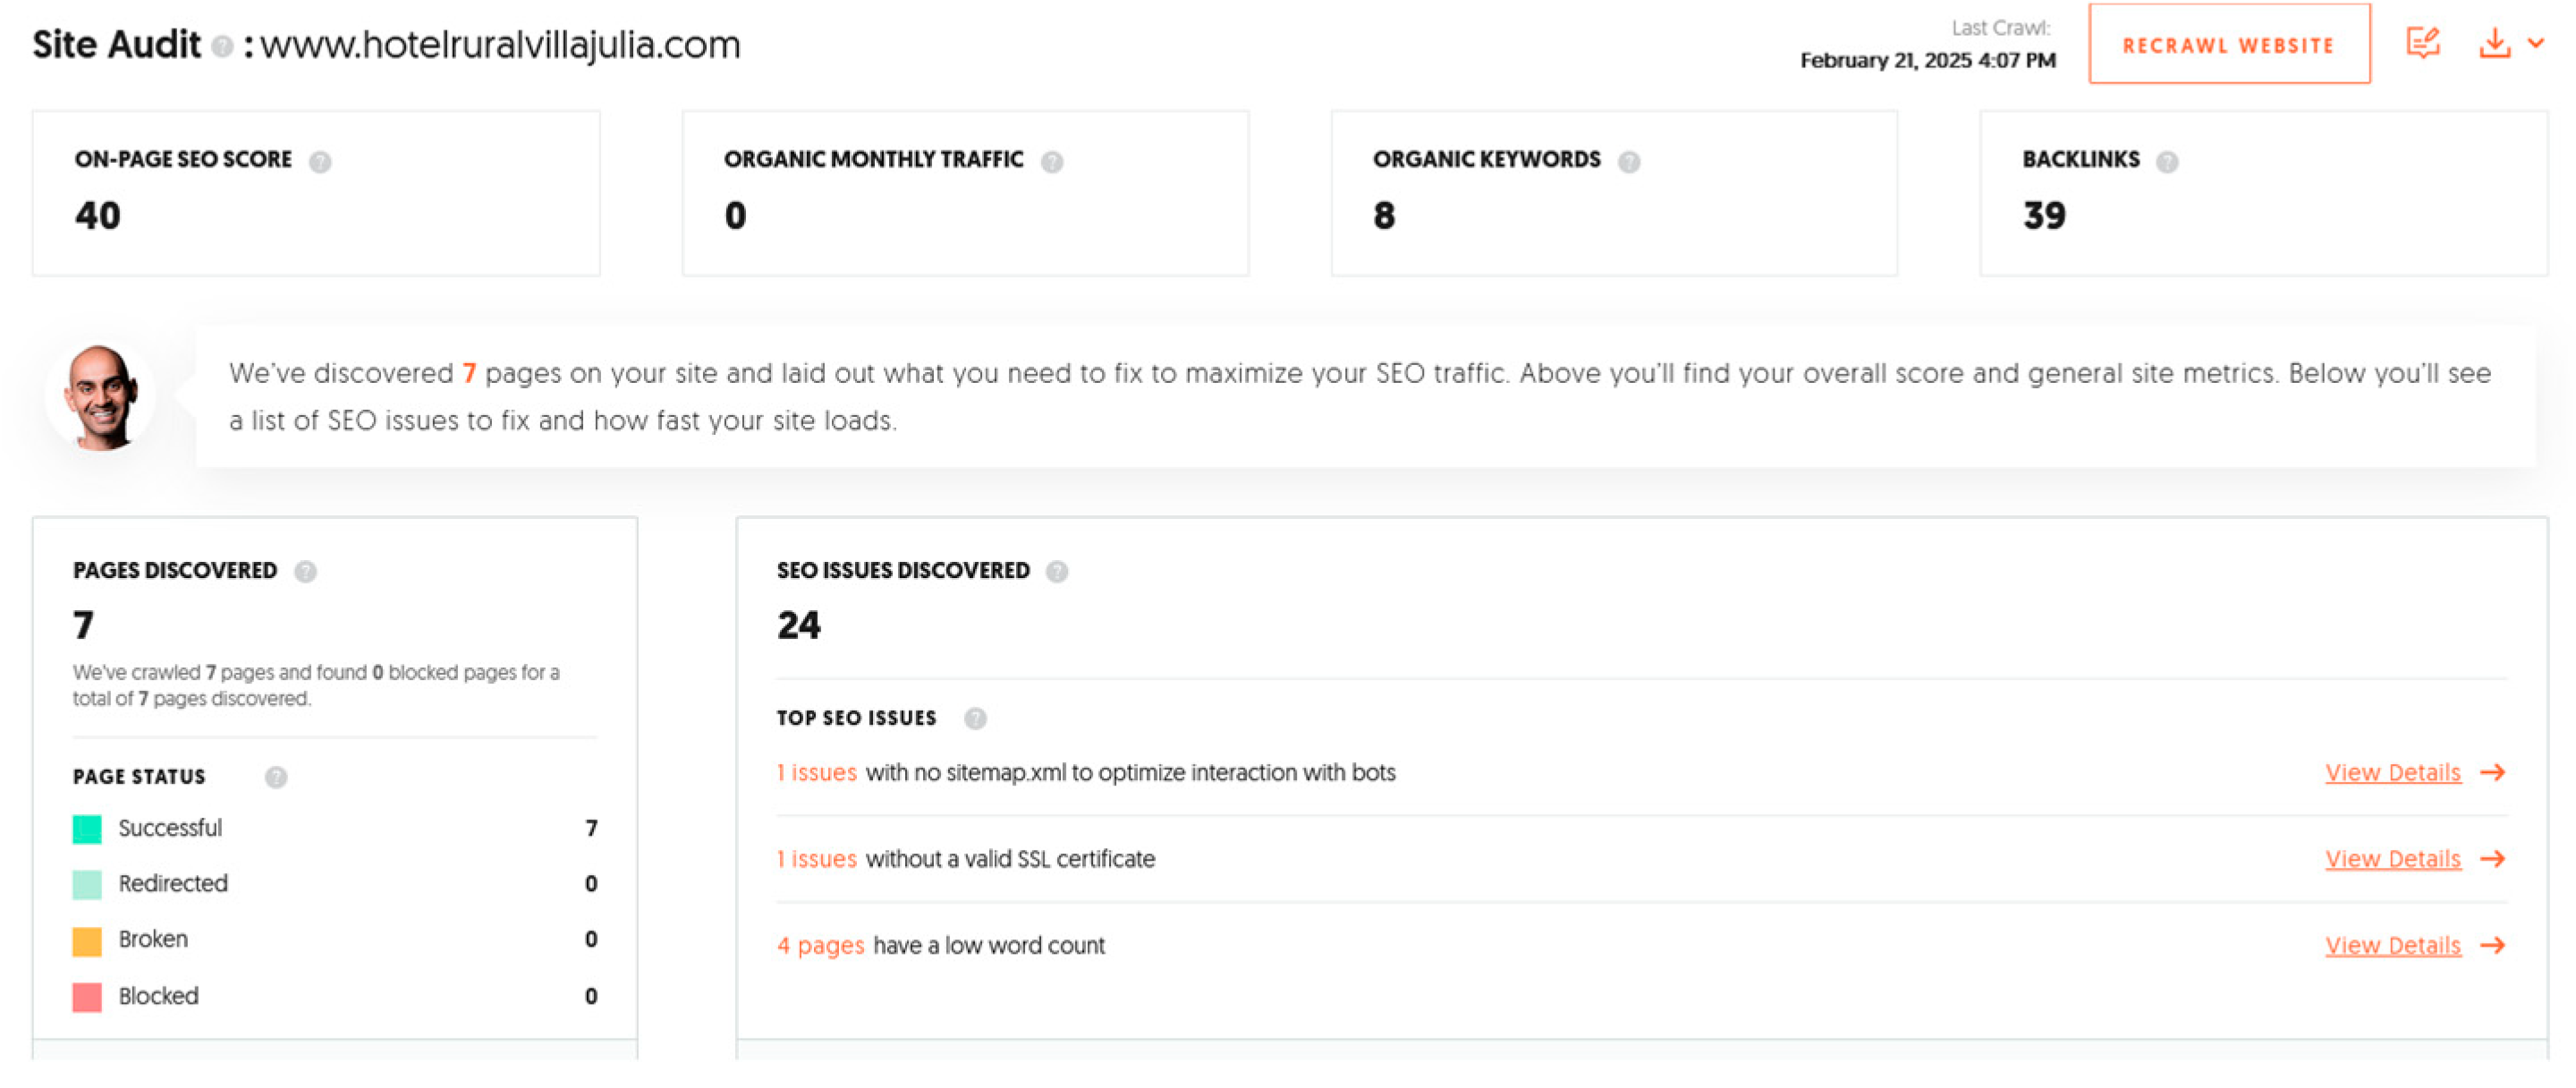Click help icon for Backlinks
The image size is (2576, 1088).
2166,161
